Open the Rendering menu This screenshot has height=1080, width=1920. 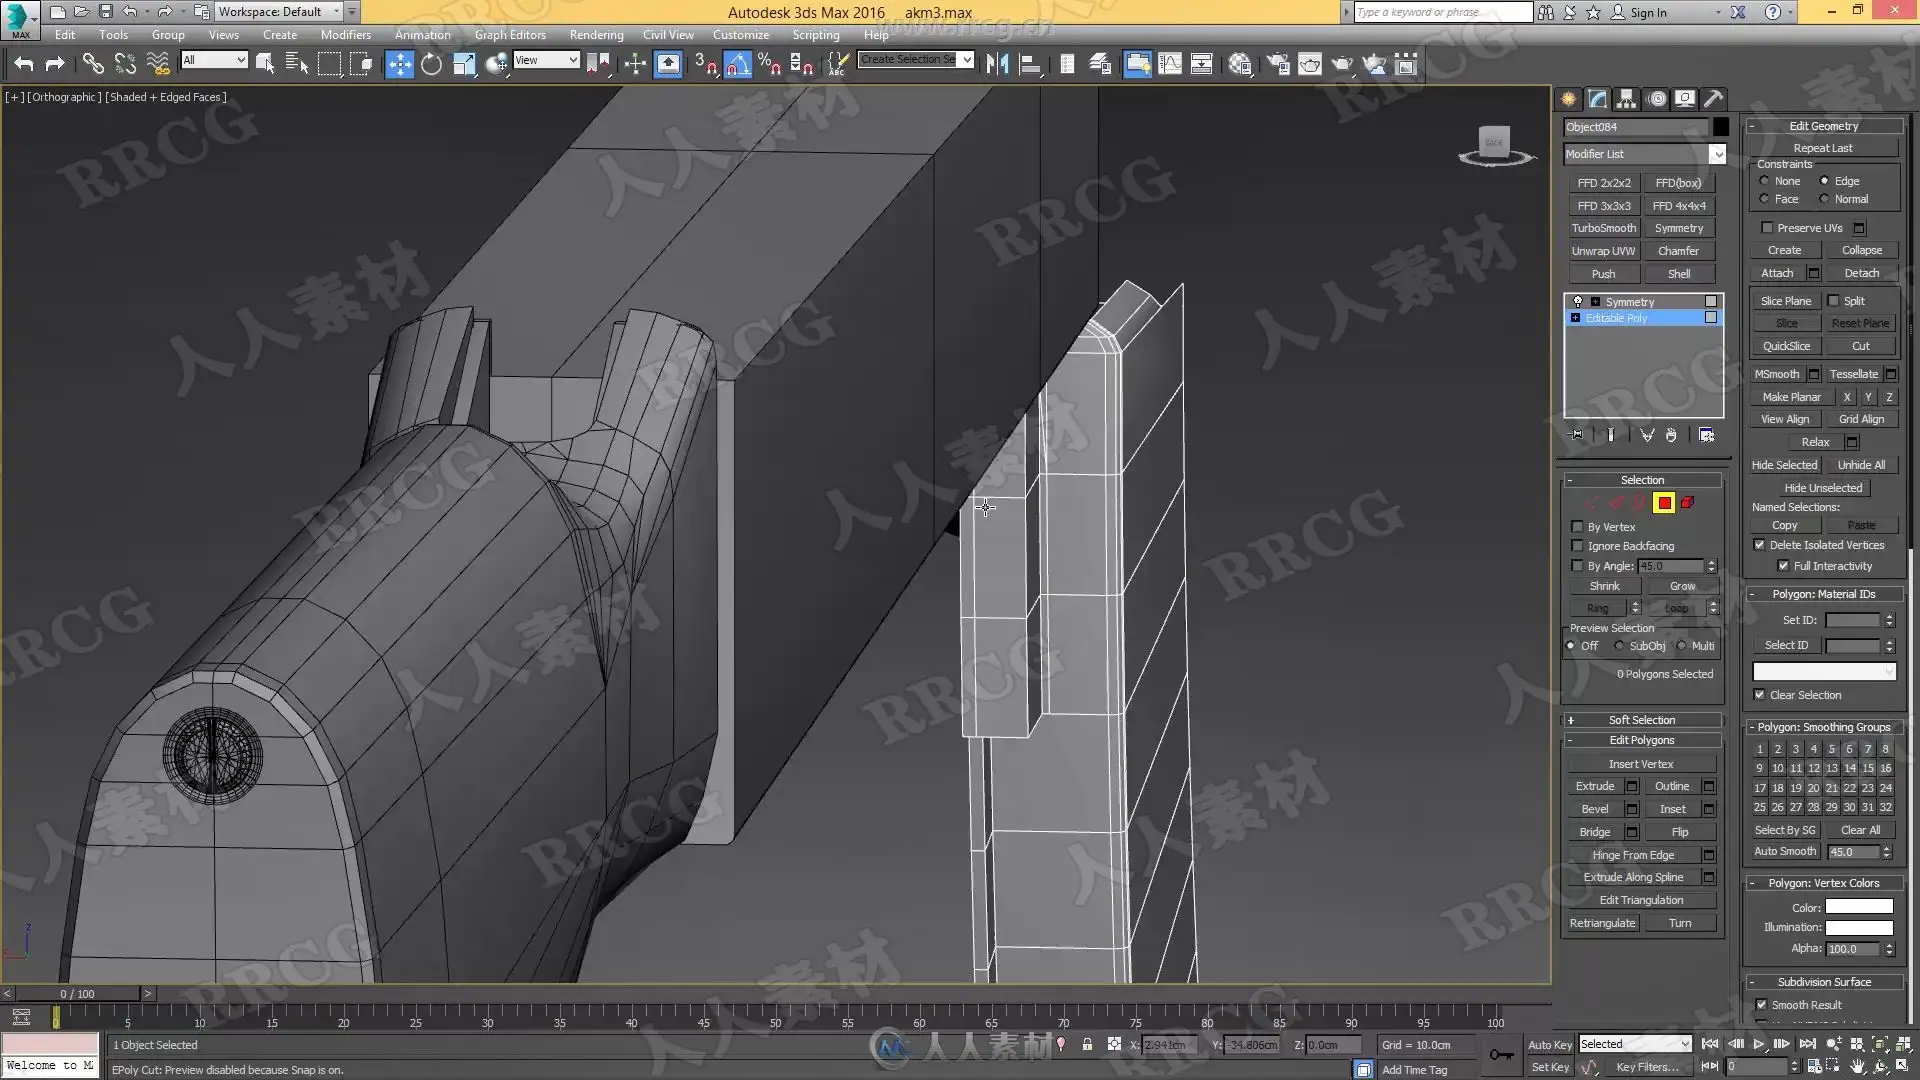(596, 35)
